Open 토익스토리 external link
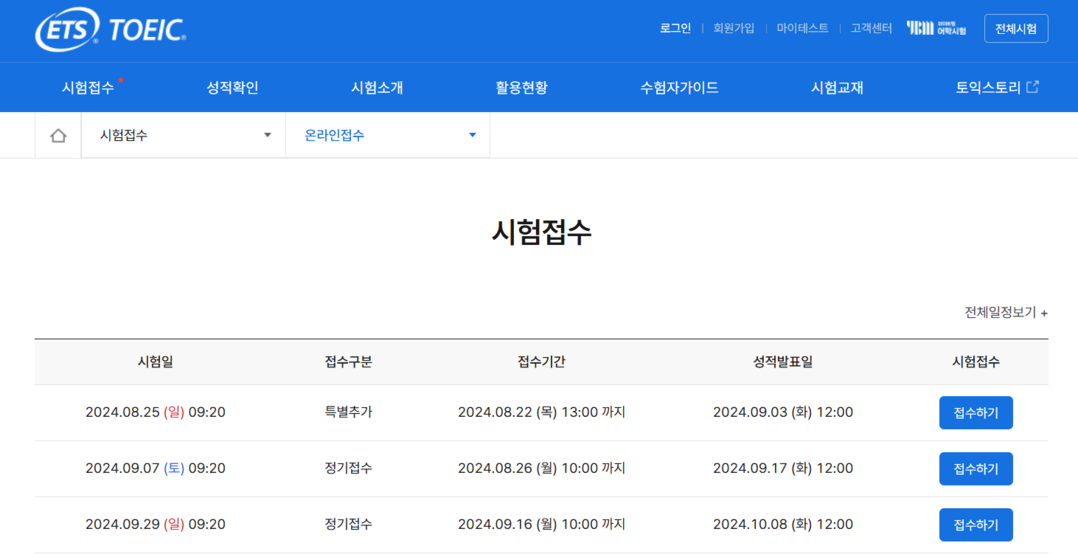The height and width of the screenshot is (554, 1078). coord(996,88)
